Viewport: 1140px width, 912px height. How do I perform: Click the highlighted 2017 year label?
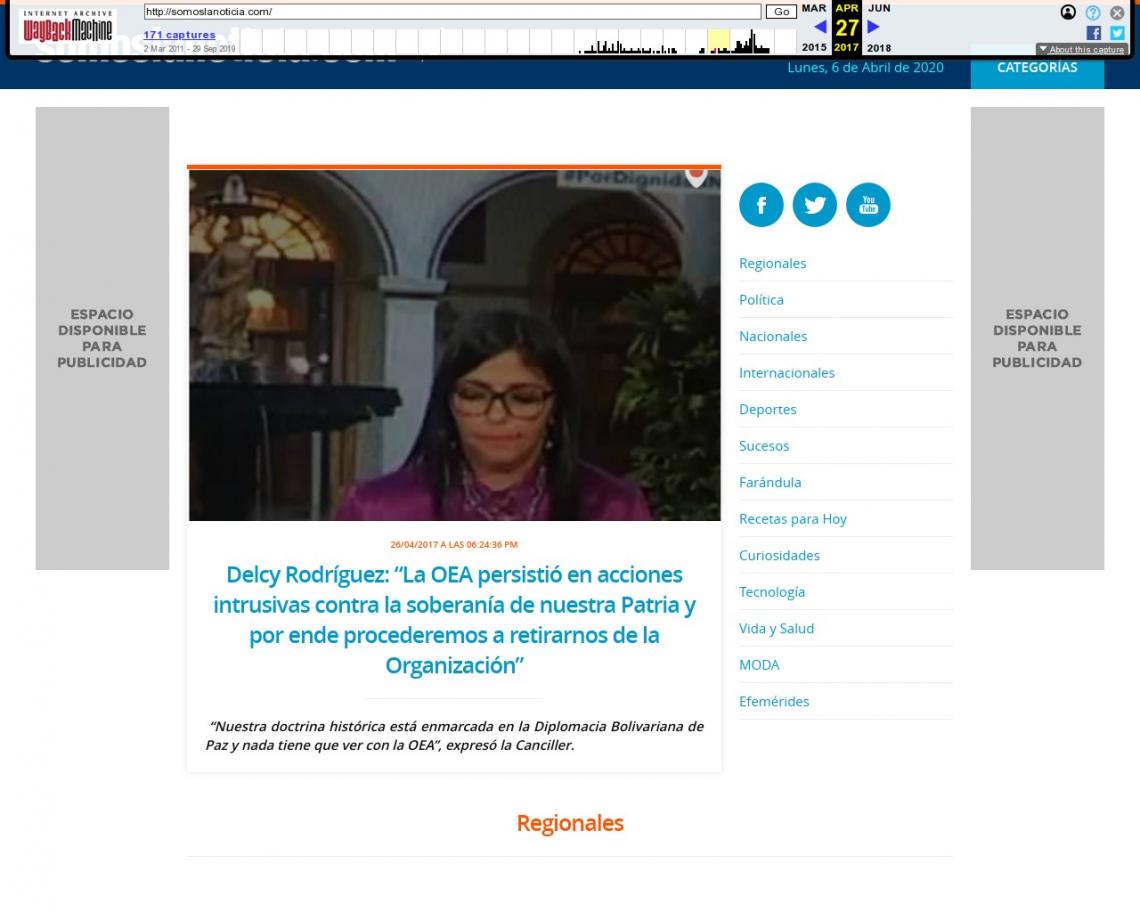846,47
